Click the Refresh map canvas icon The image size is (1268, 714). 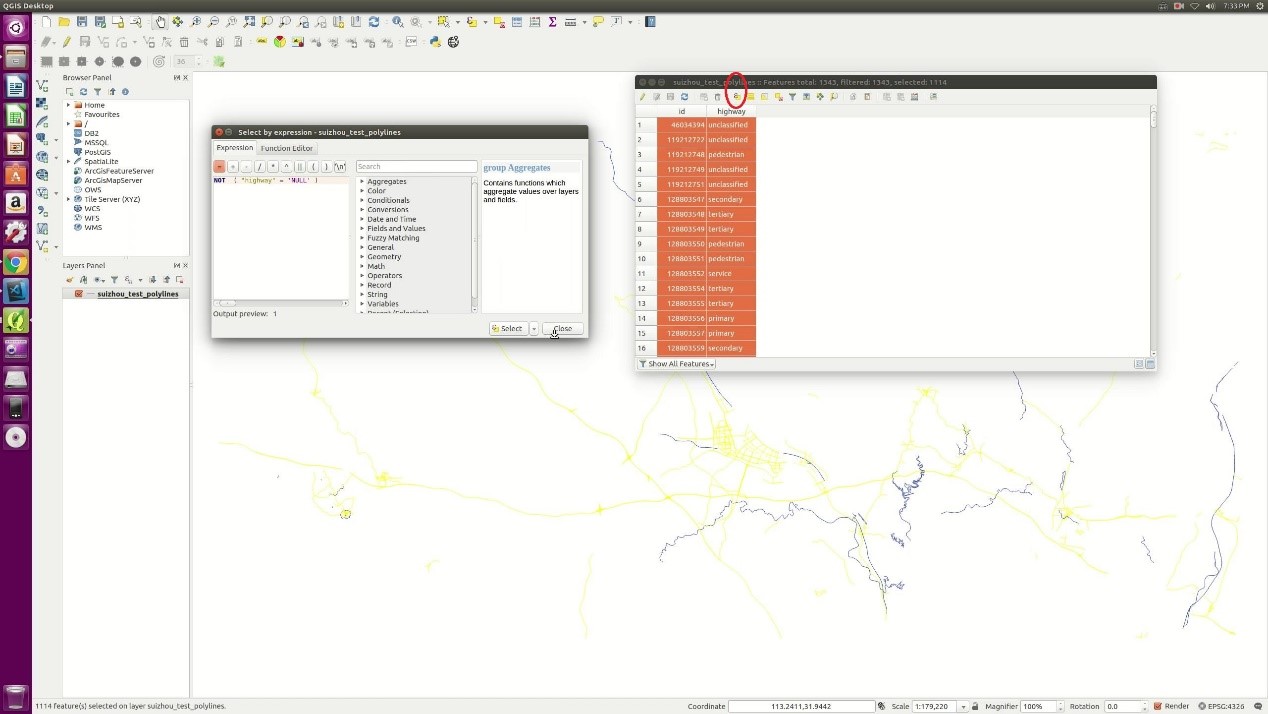[x=374, y=21]
